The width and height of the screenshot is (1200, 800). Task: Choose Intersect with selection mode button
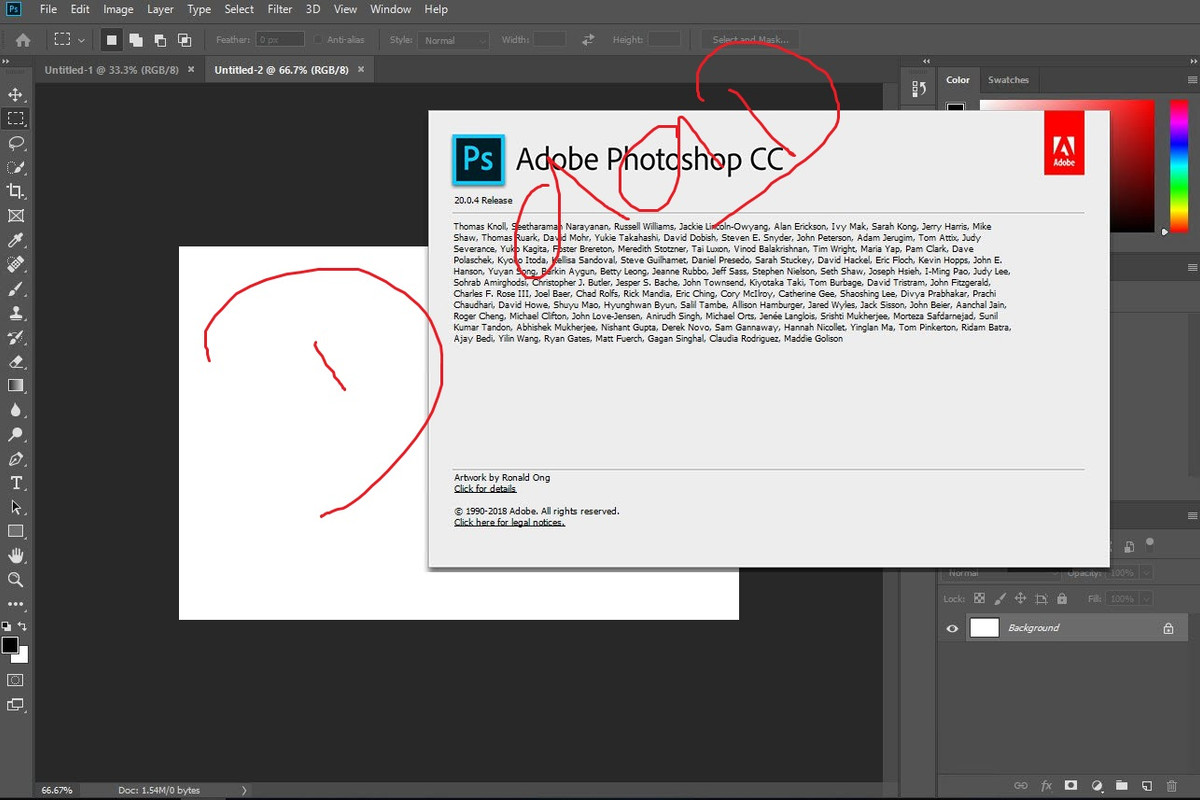(184, 40)
